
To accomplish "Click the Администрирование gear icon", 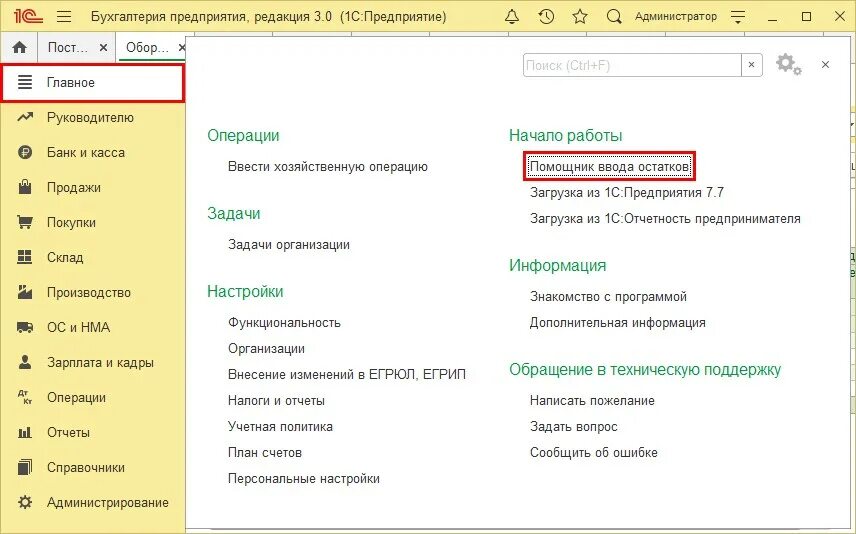I will pyautogui.click(x=25, y=502).
